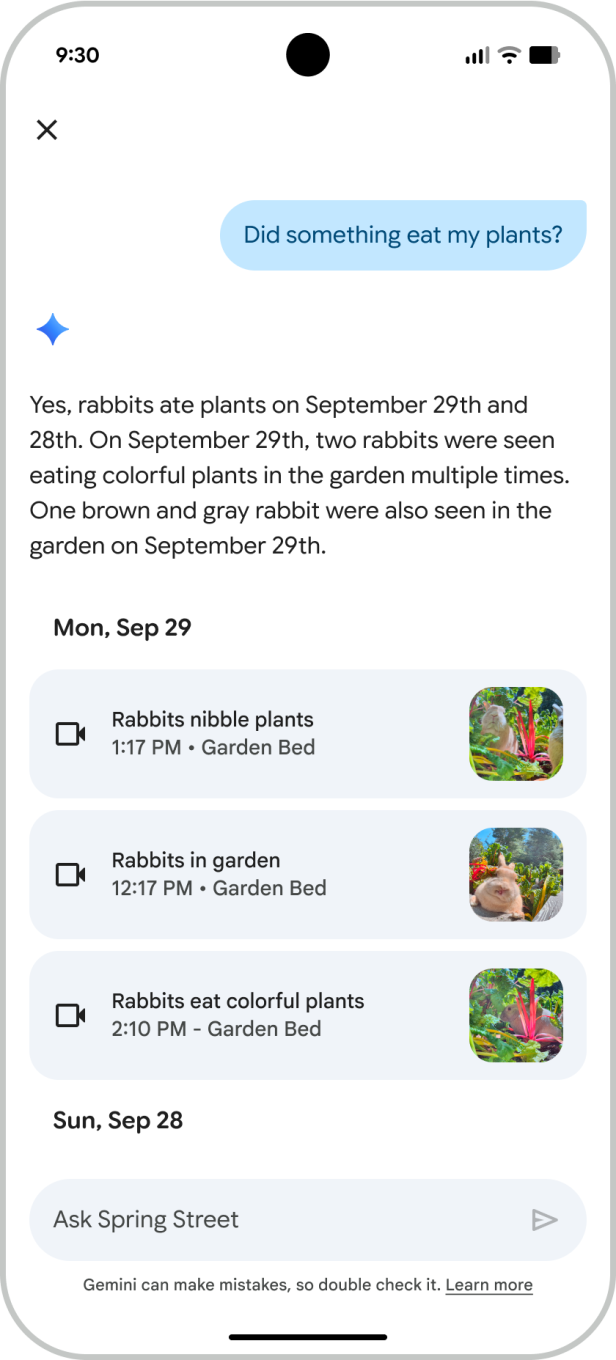Tap the Gemini sparkle icon

(52, 329)
